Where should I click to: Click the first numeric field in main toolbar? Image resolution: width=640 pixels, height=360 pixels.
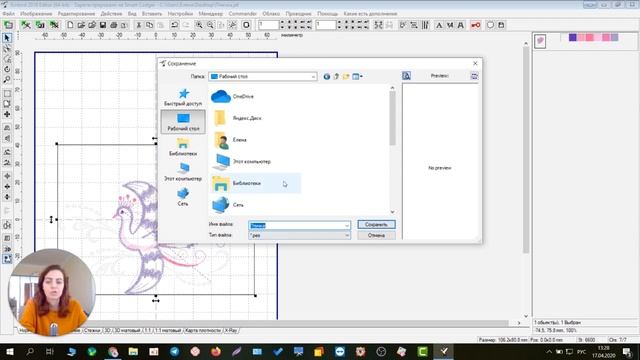coord(268,25)
